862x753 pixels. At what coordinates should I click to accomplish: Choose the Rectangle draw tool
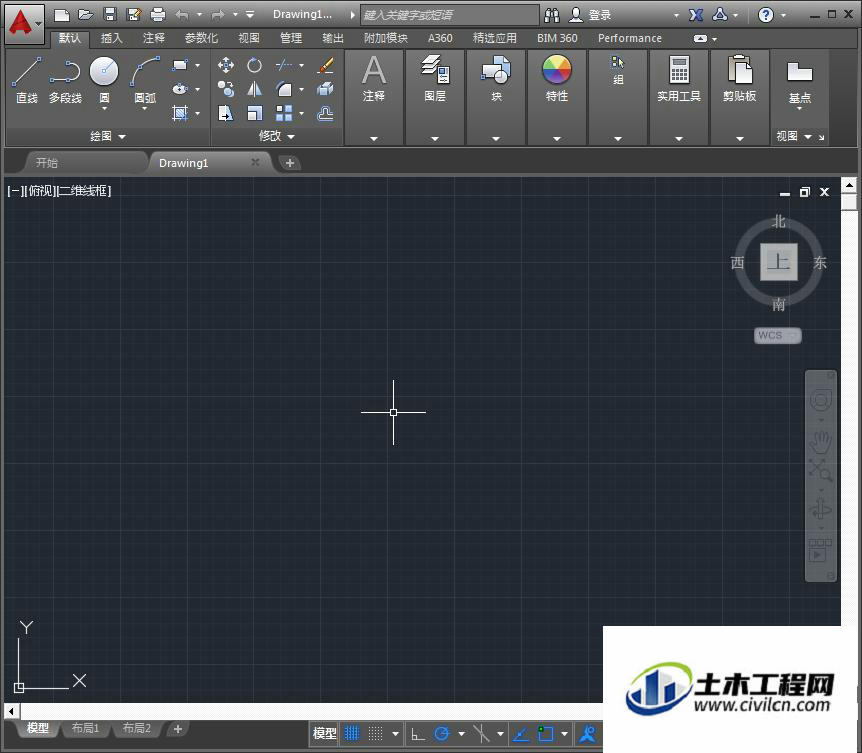coord(180,65)
